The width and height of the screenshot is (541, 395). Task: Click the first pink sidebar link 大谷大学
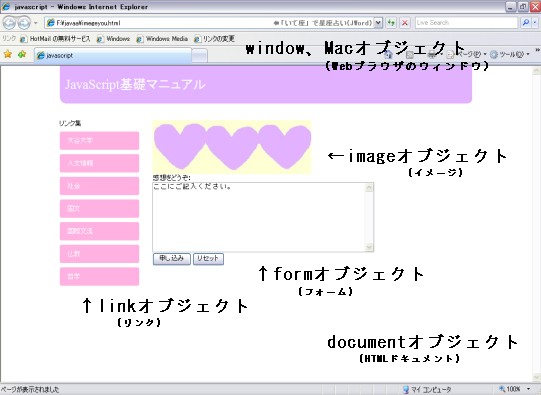tap(99, 140)
